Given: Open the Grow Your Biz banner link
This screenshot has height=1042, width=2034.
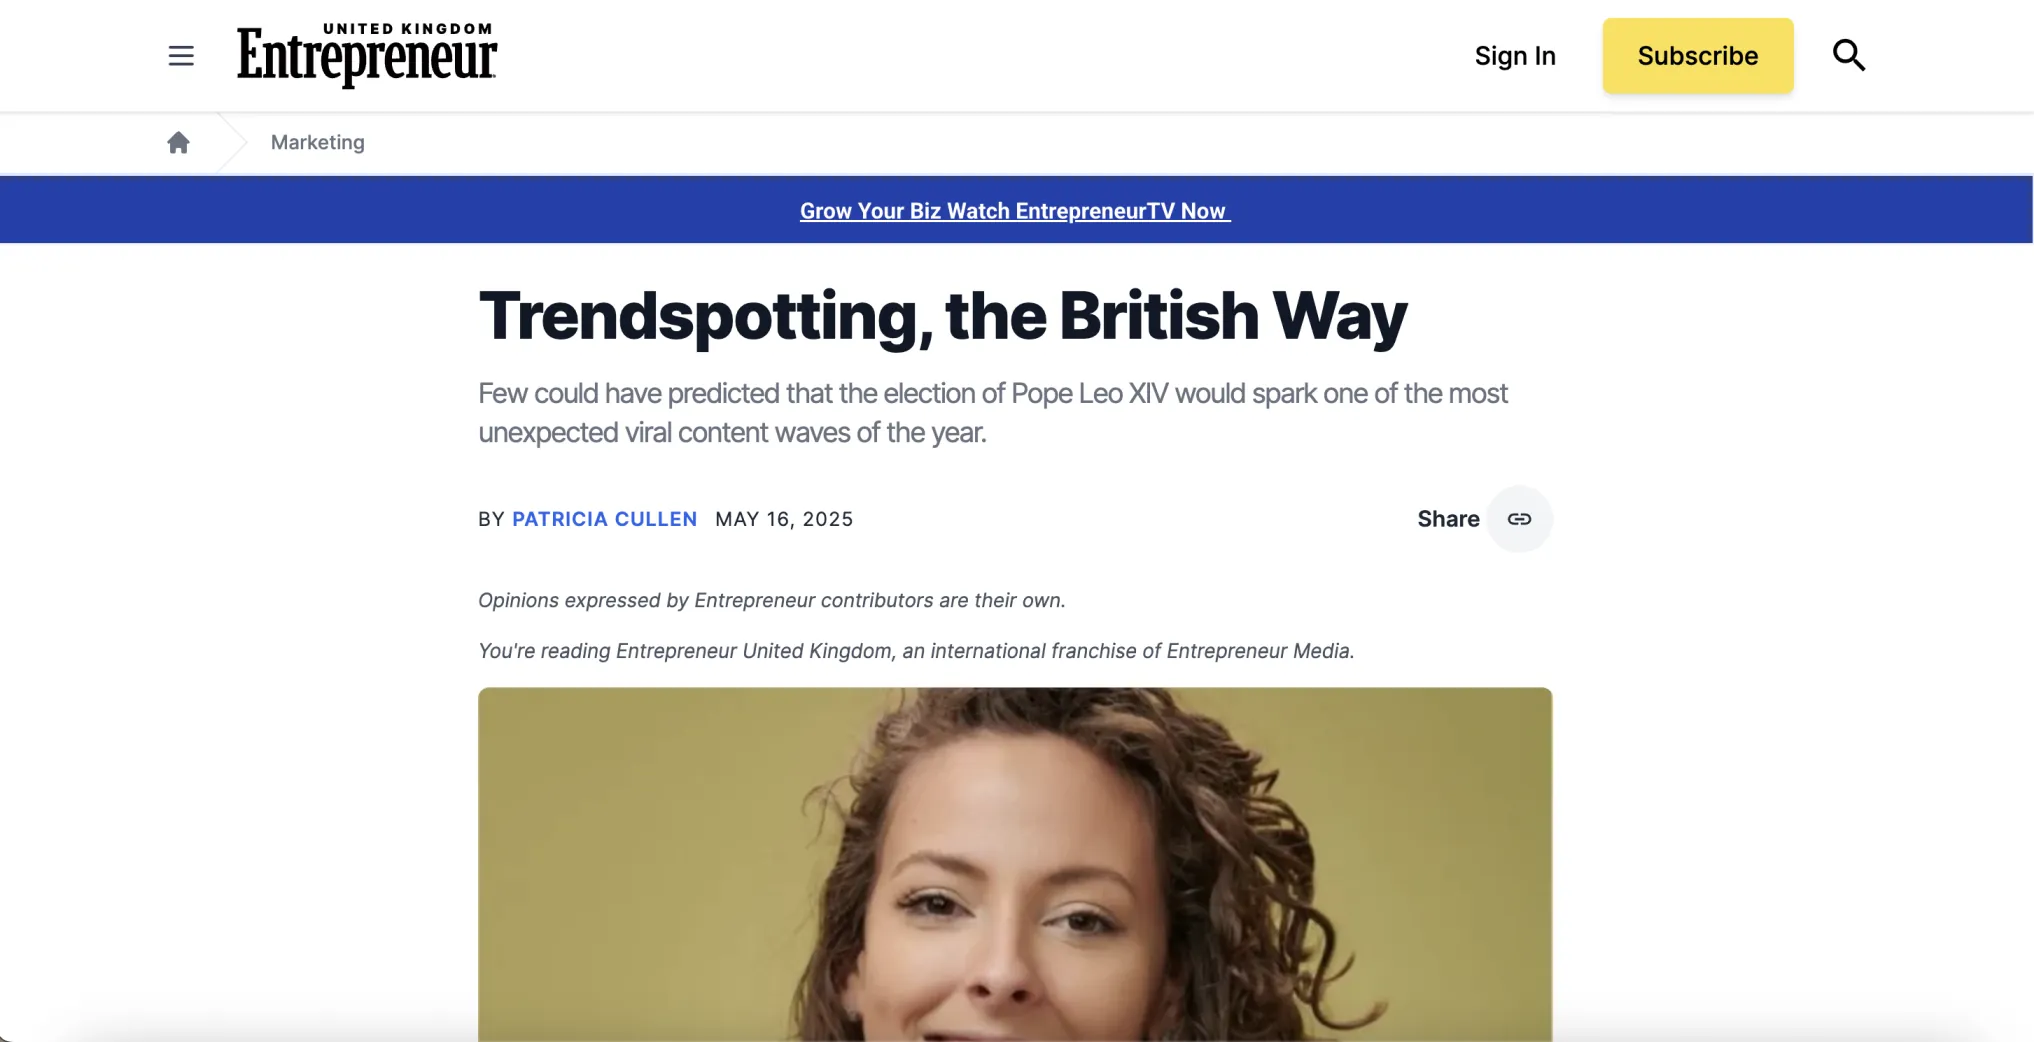Looking at the screenshot, I should click(1014, 210).
